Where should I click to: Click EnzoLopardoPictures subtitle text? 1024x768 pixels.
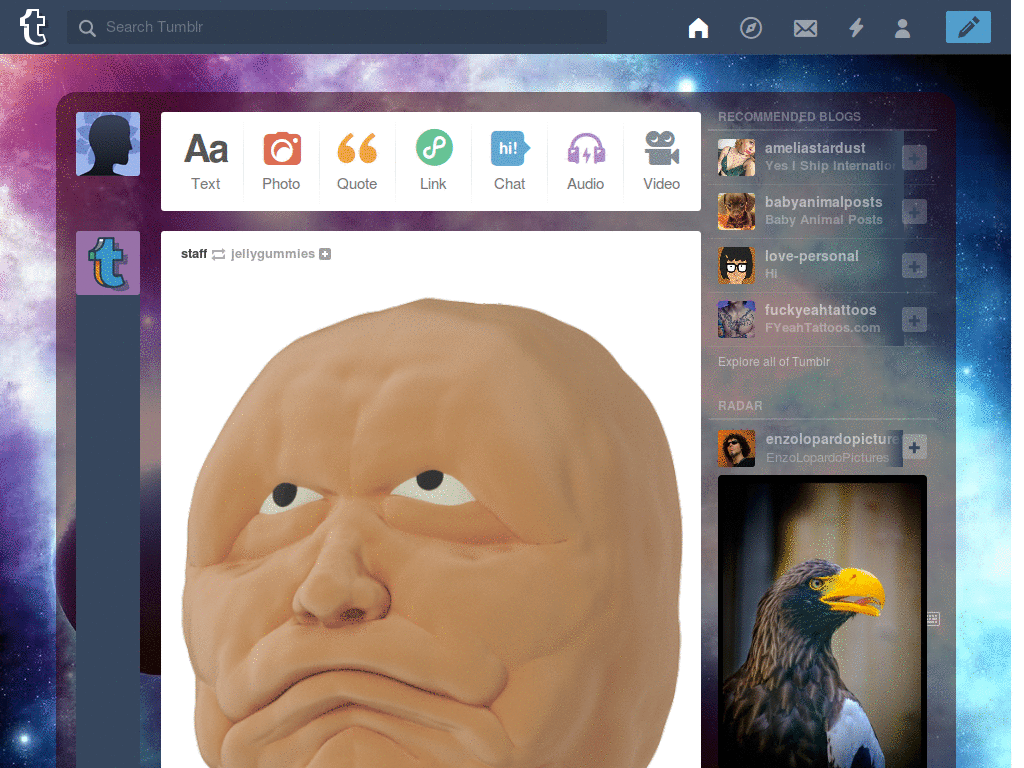coord(827,458)
